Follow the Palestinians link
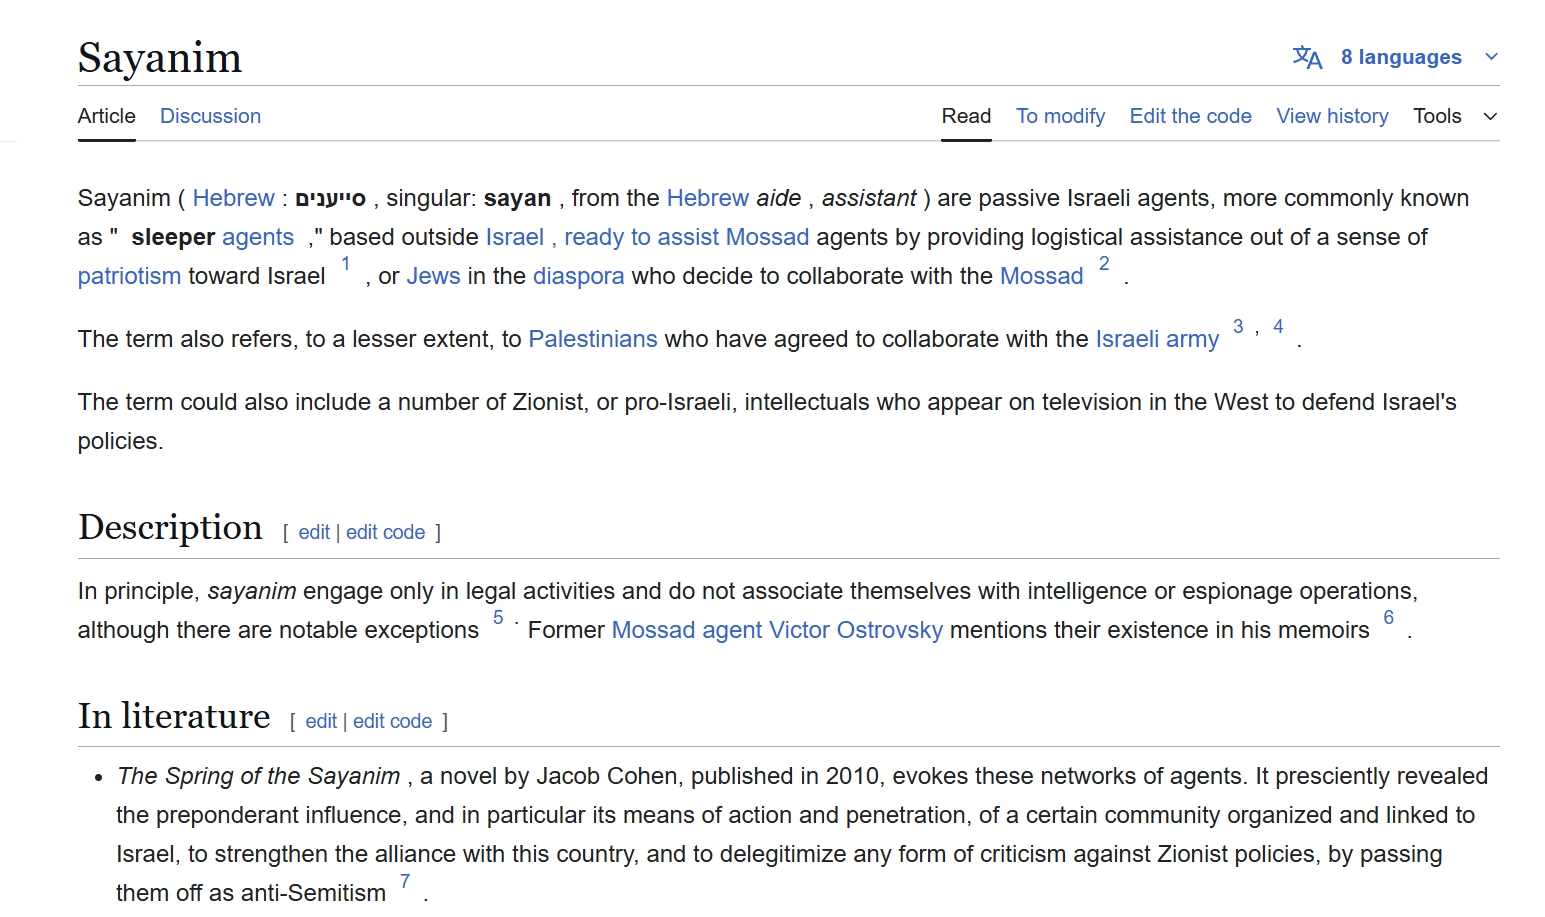 [593, 339]
